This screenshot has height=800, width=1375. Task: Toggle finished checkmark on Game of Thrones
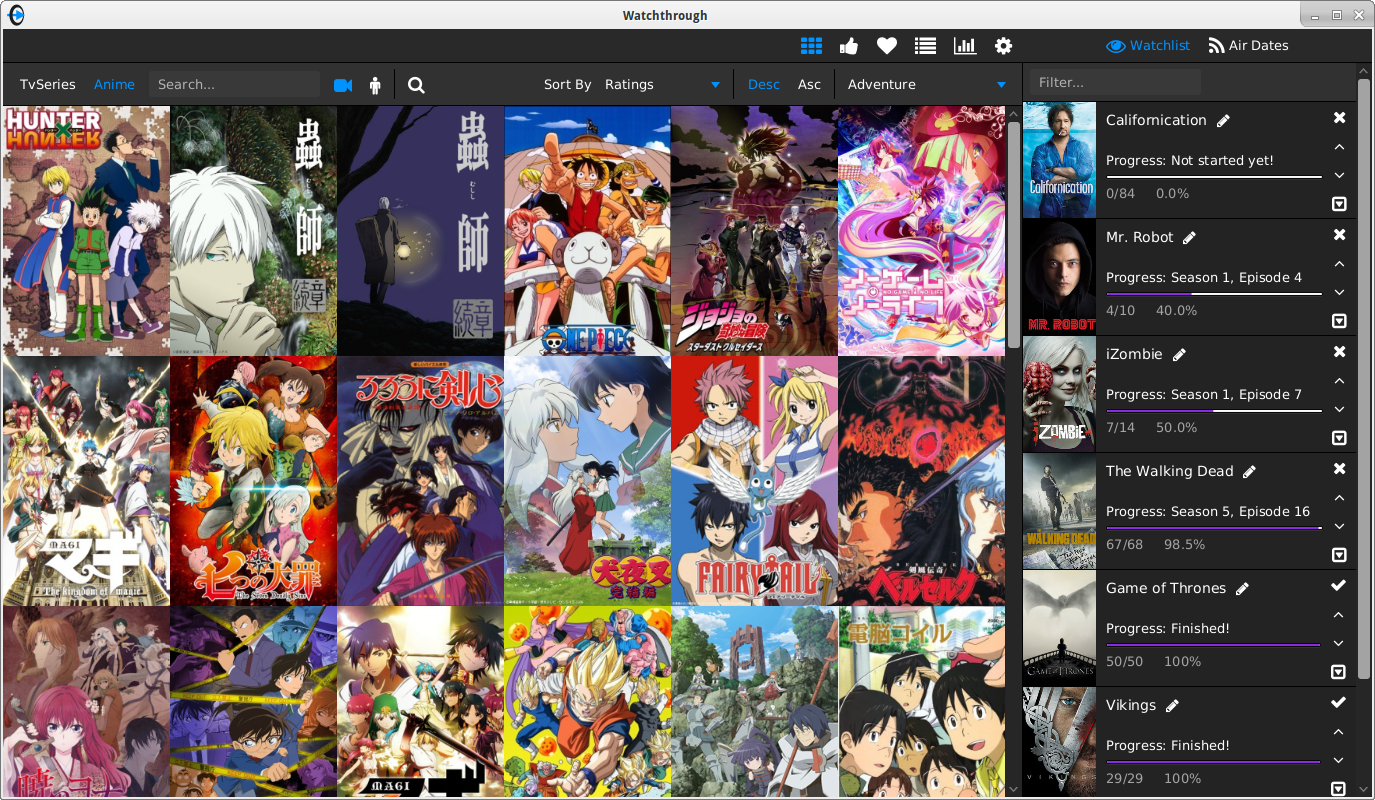[1339, 586]
